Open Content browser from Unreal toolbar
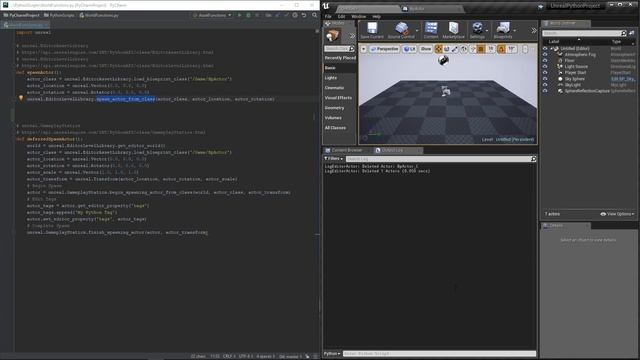Image resolution: width=640 pixels, height=360 pixels. coord(431,30)
